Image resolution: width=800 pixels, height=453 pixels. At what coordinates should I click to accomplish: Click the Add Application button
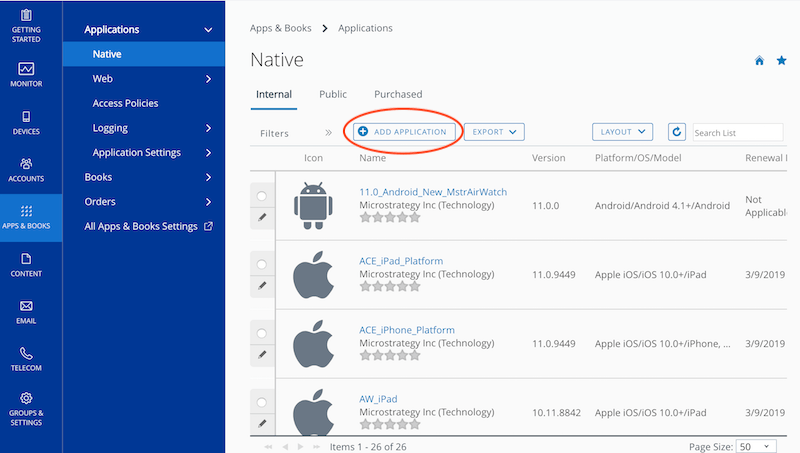point(402,132)
